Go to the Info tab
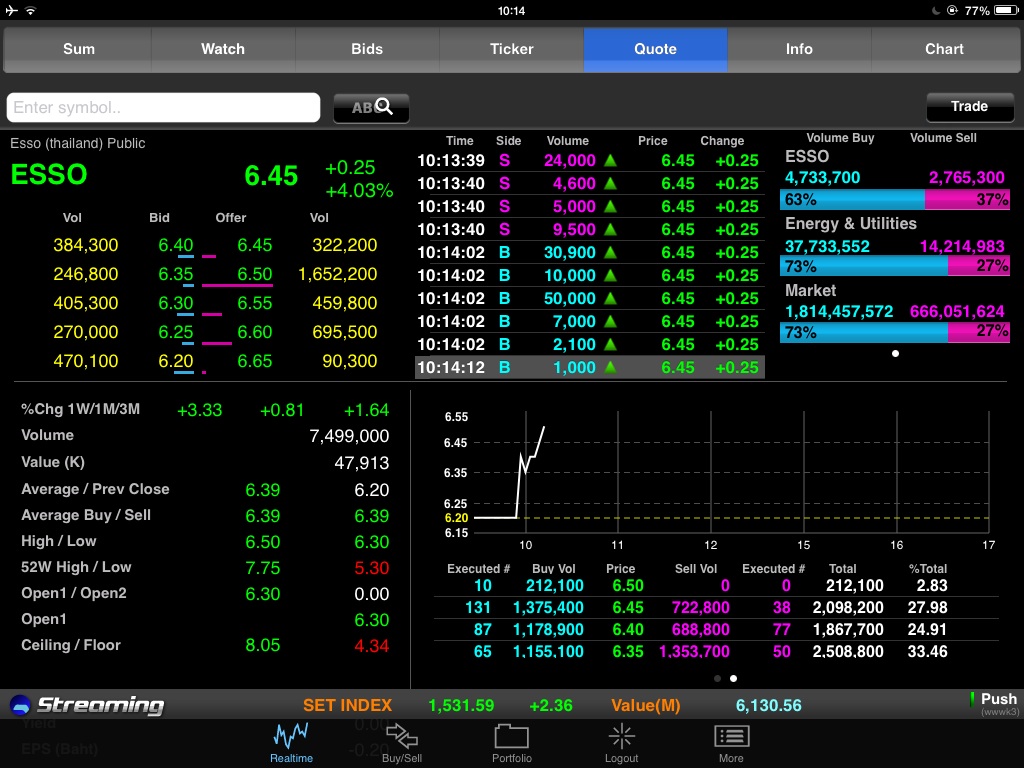The image size is (1024, 768). pyautogui.click(x=799, y=49)
